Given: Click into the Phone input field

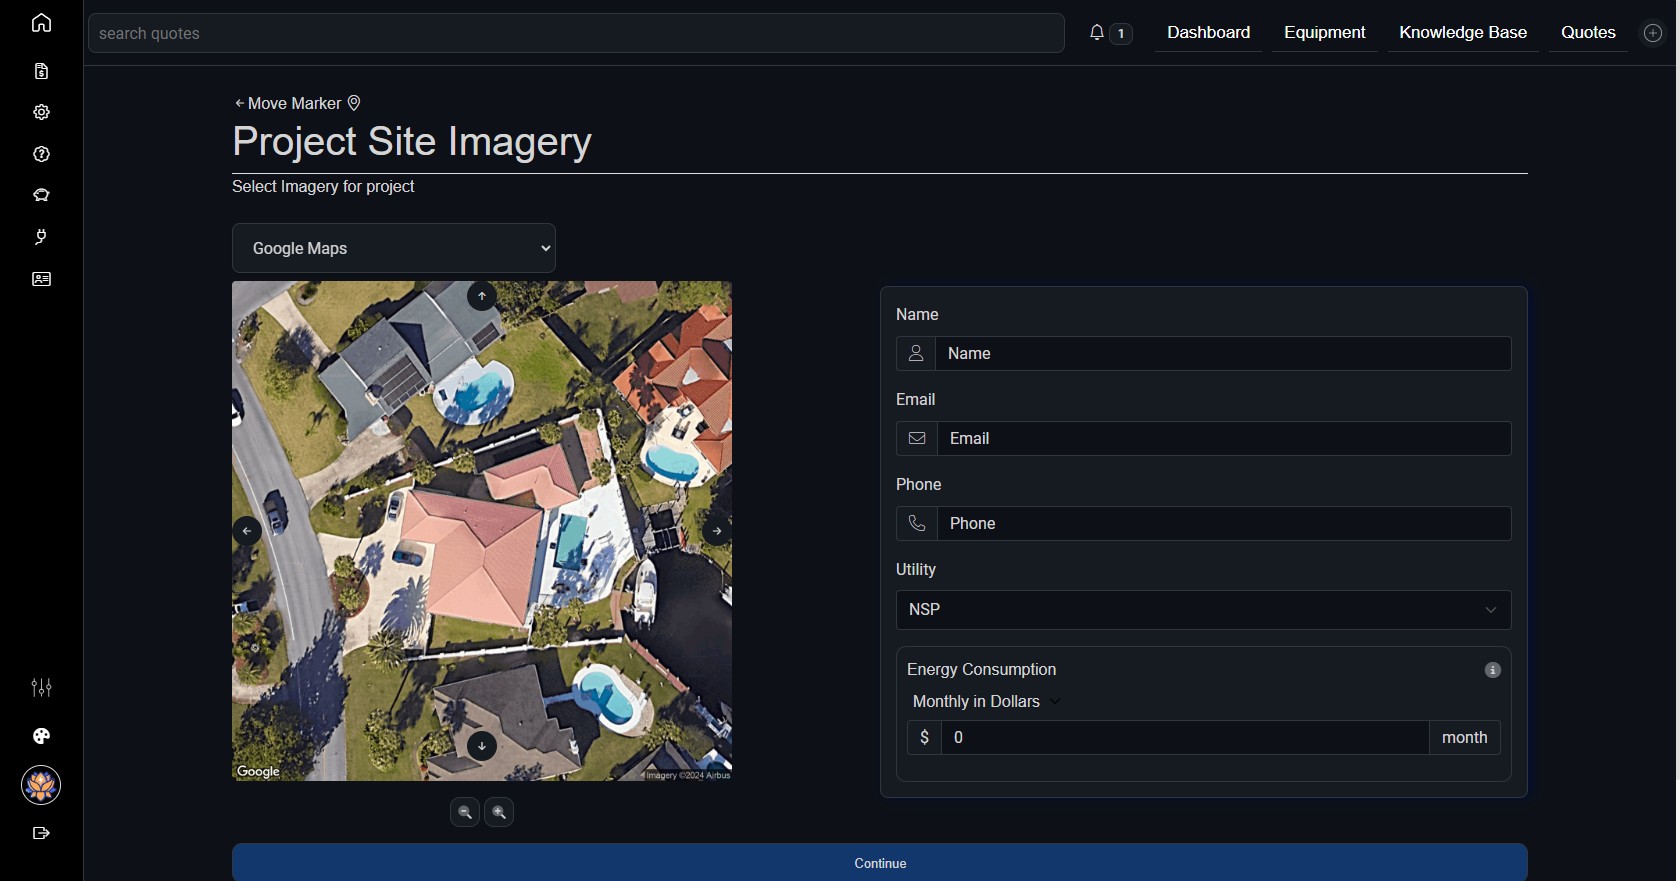Looking at the screenshot, I should (x=1224, y=524).
